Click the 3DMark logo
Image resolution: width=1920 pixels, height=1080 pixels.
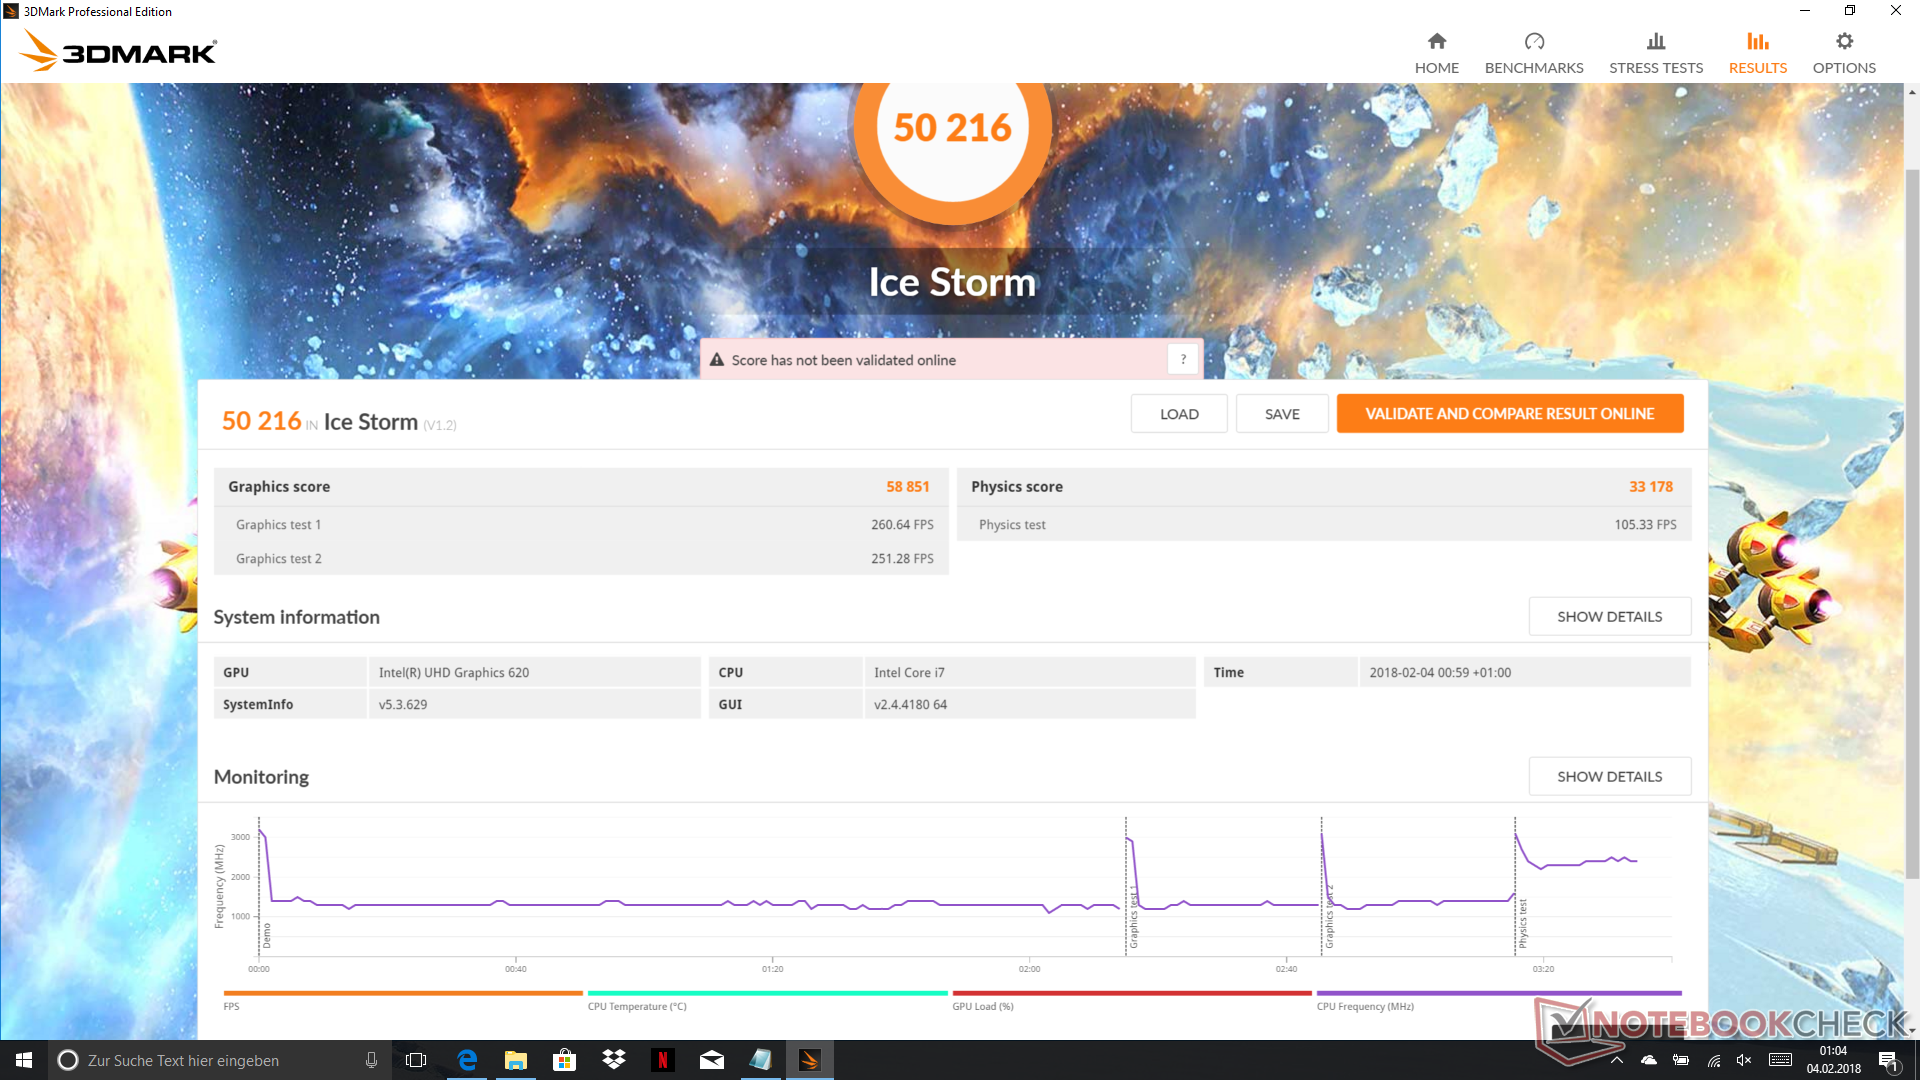119,50
